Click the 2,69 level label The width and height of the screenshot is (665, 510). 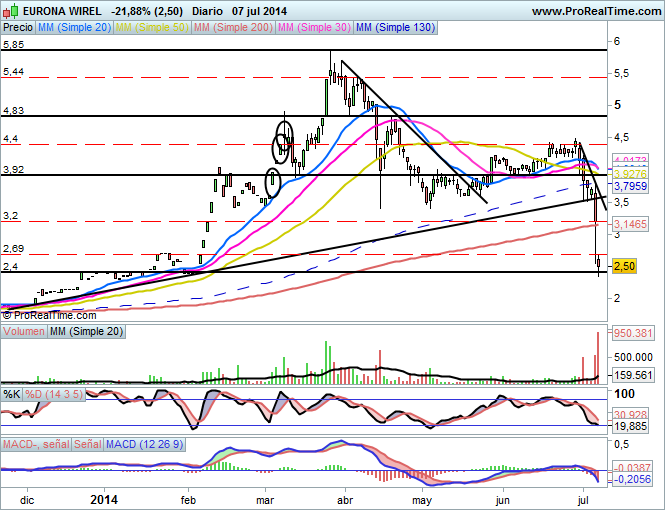click(14, 248)
